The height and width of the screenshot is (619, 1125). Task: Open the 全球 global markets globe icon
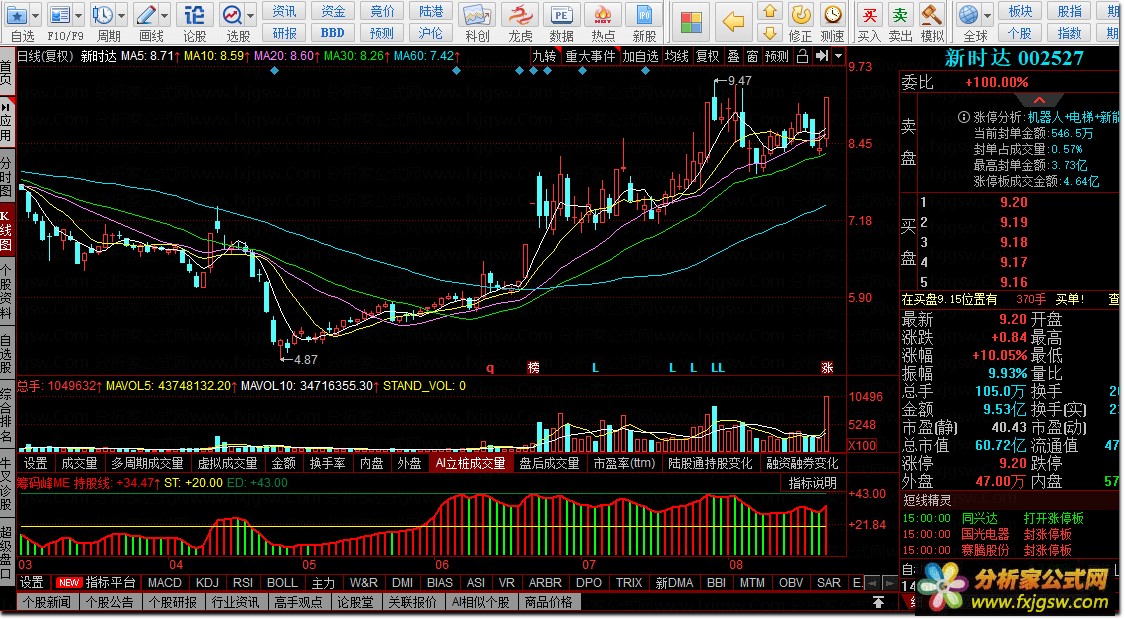969,14
